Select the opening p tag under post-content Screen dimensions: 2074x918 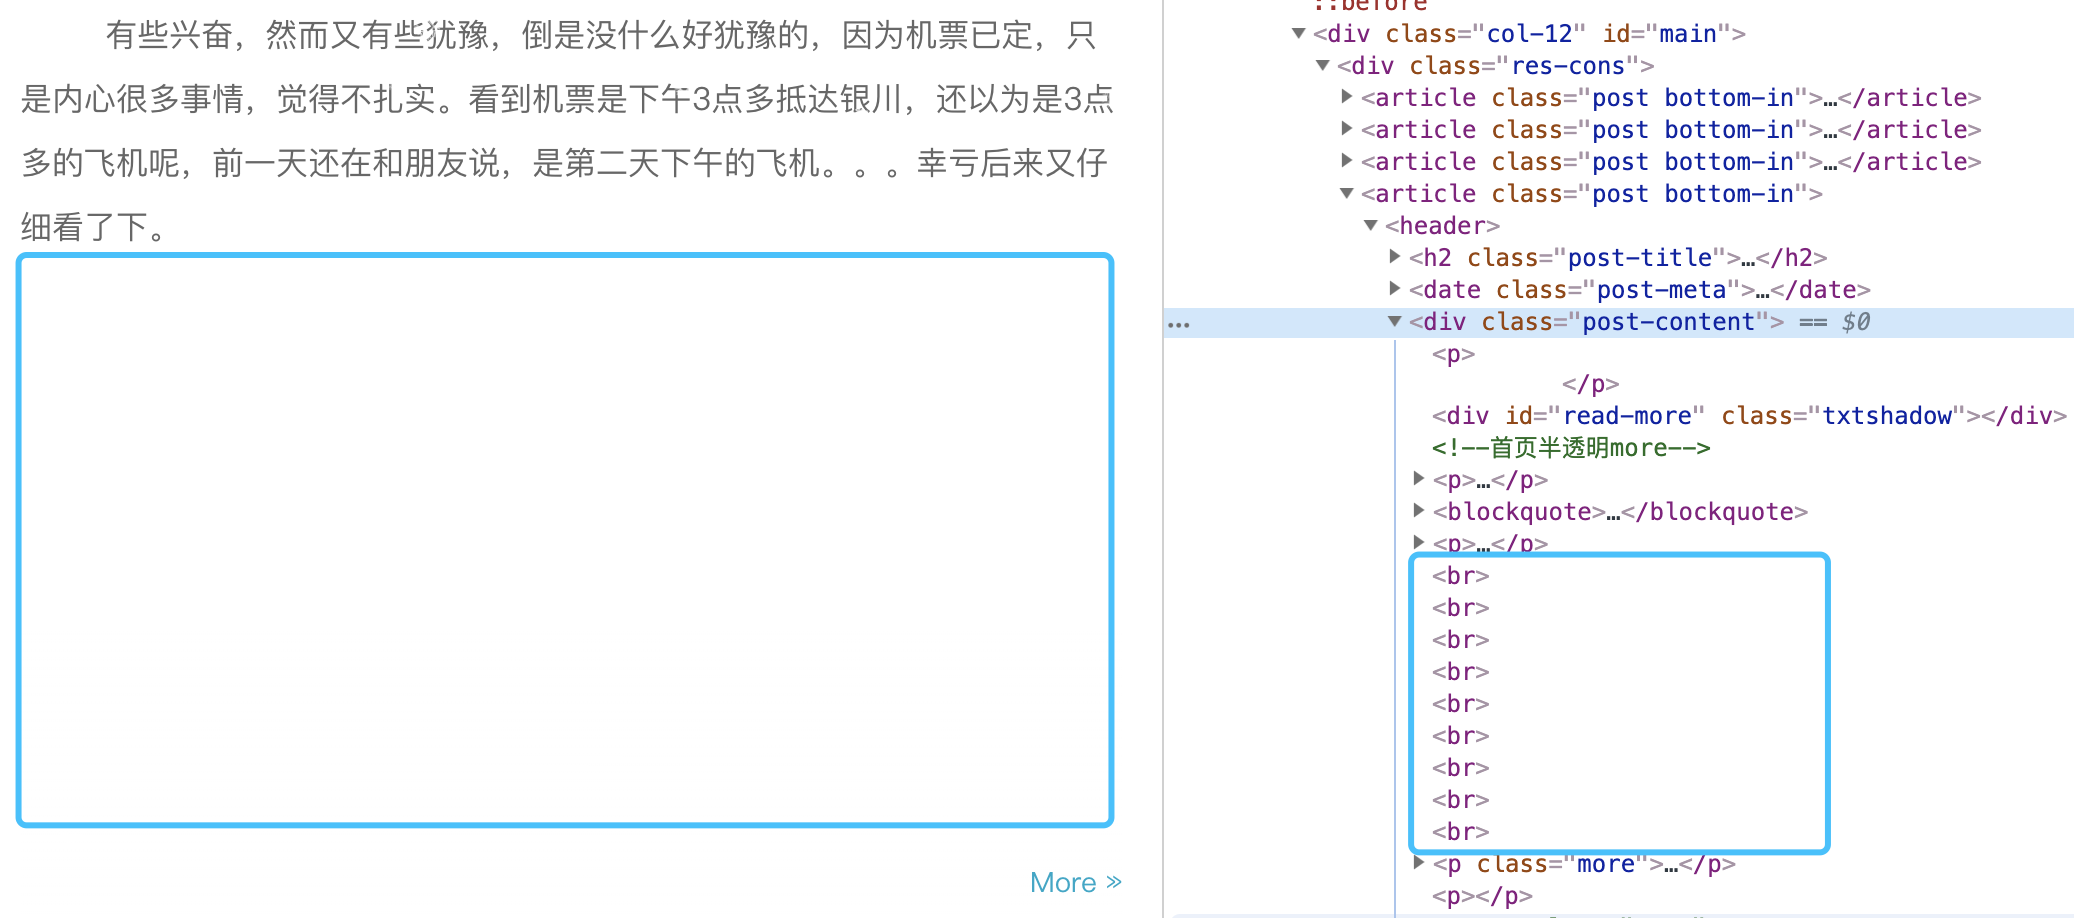coord(1453,354)
